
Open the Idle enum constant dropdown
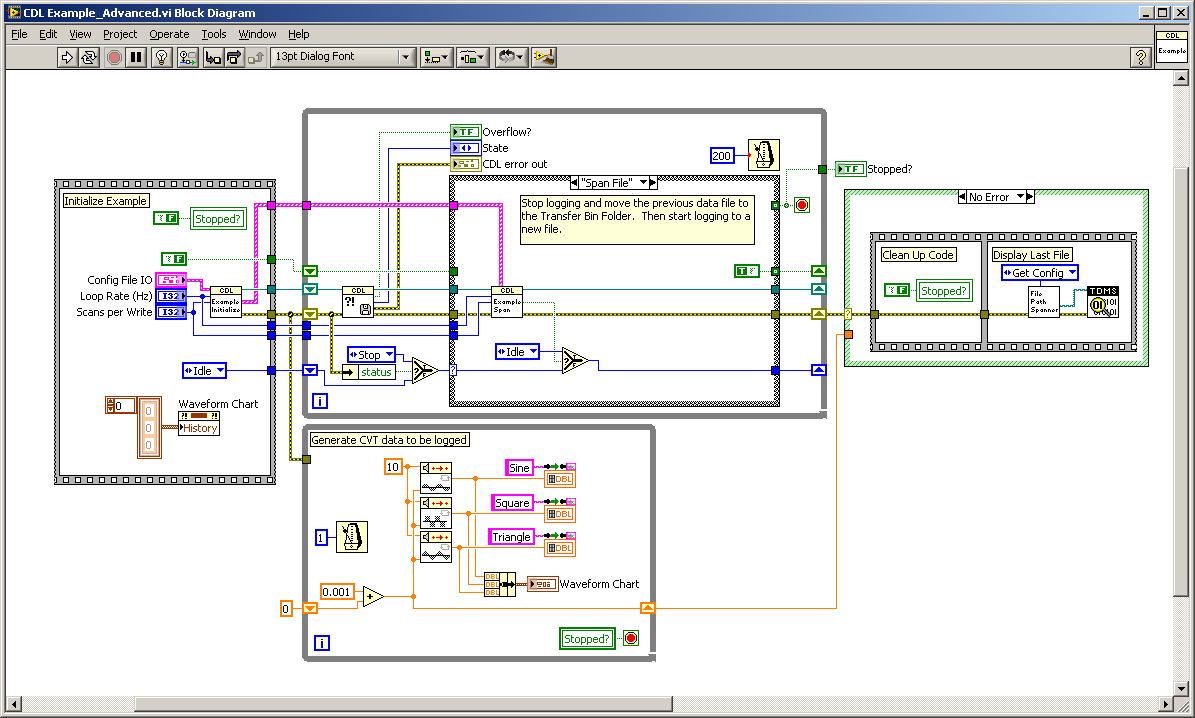[204, 370]
